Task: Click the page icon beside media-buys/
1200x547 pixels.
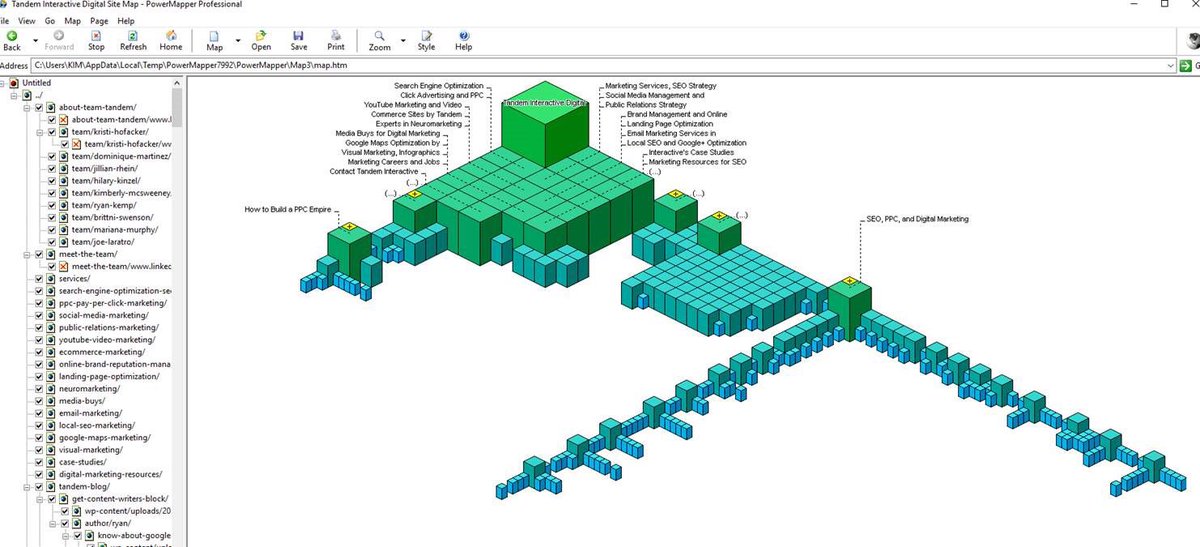Action: pos(51,401)
